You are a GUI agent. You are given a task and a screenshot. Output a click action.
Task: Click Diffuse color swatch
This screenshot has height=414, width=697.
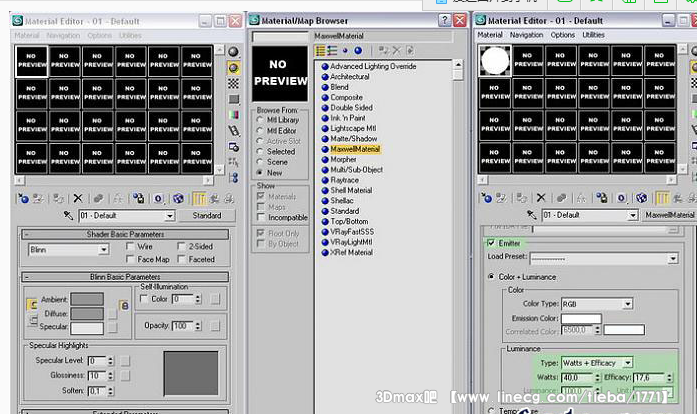(x=87, y=314)
